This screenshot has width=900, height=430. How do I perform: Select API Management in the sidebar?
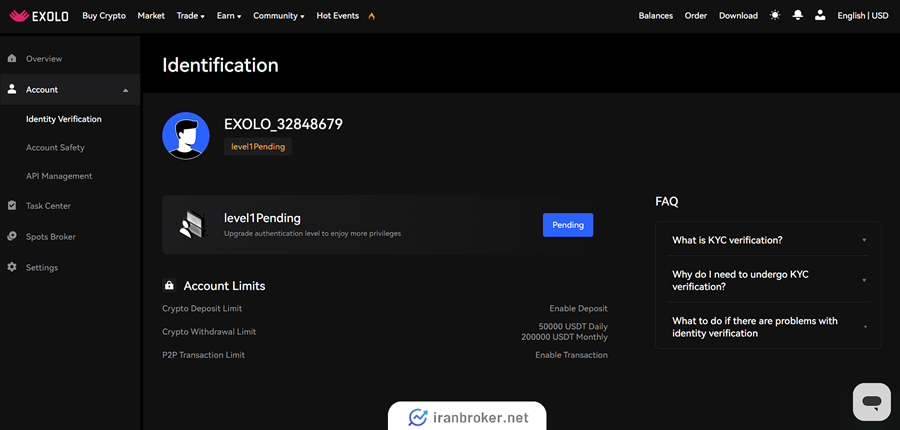(x=59, y=176)
